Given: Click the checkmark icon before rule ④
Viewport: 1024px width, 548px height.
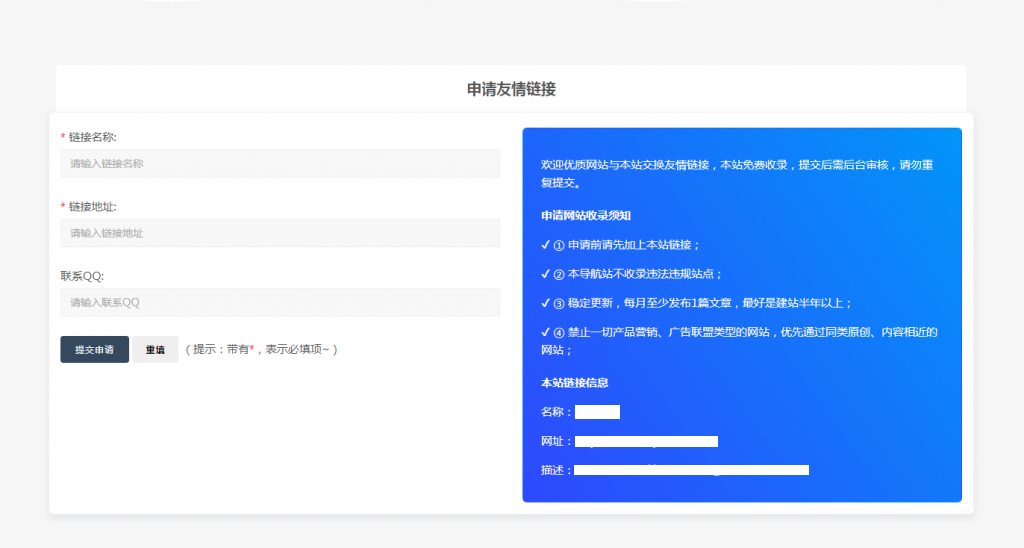Looking at the screenshot, I should pyautogui.click(x=545, y=332).
